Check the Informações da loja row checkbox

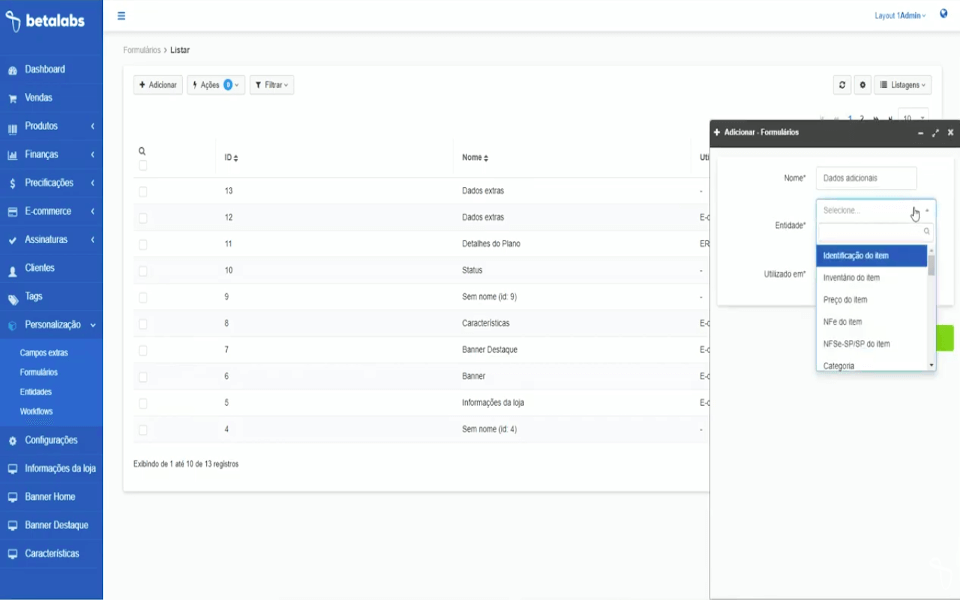[x=143, y=403]
